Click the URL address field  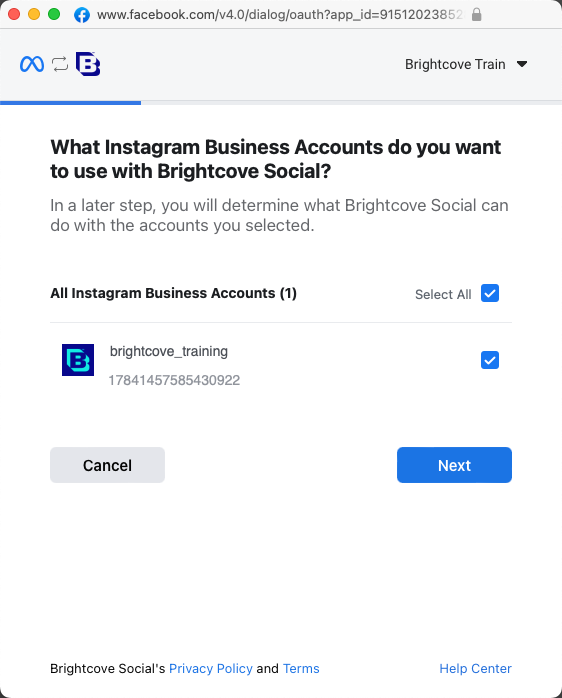[x=280, y=15]
